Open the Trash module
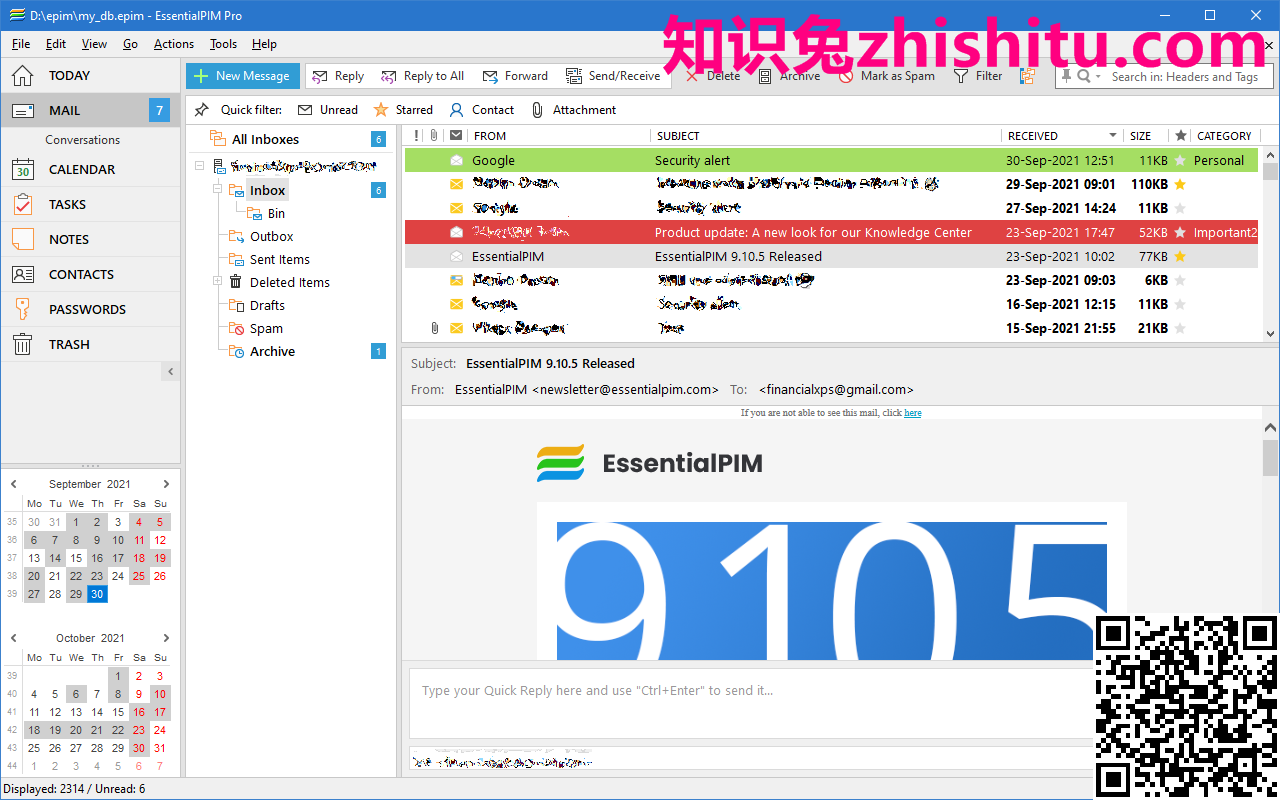The width and height of the screenshot is (1280, 800). point(90,344)
